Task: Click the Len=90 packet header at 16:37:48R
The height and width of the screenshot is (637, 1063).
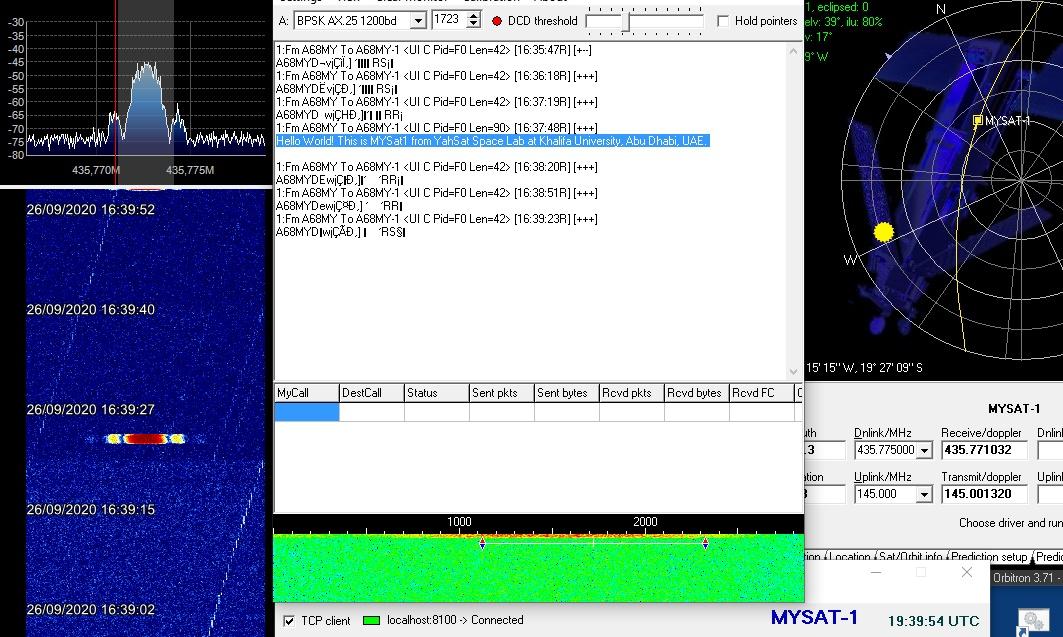Action: coord(437,128)
